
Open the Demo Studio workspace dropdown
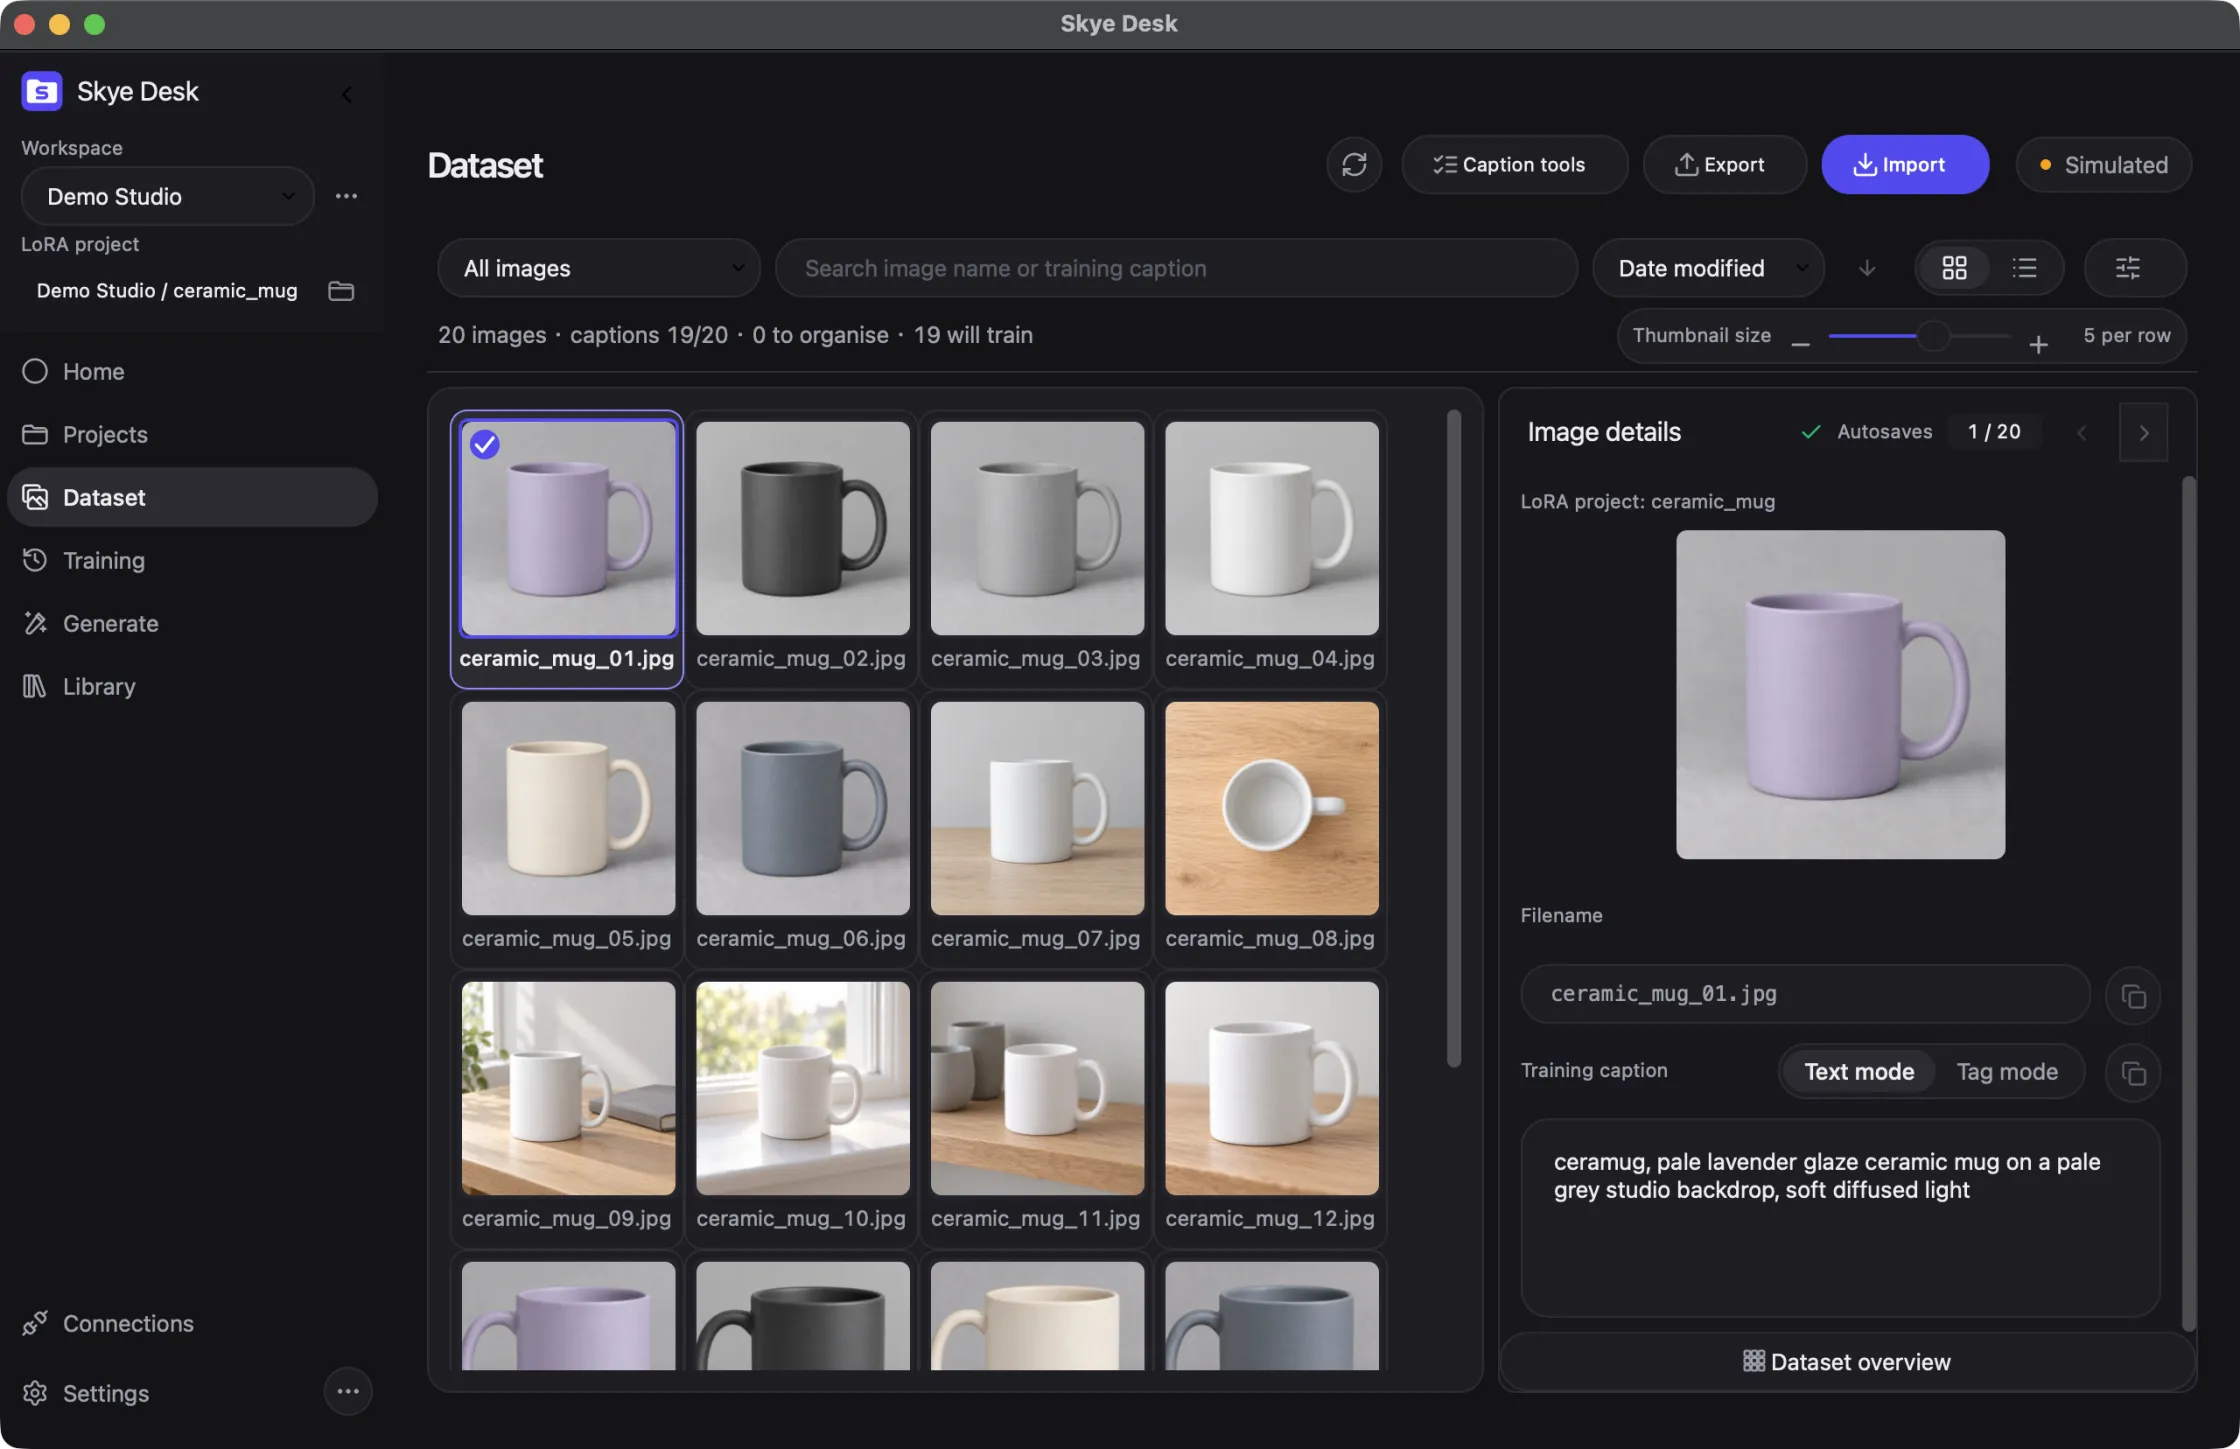point(168,196)
